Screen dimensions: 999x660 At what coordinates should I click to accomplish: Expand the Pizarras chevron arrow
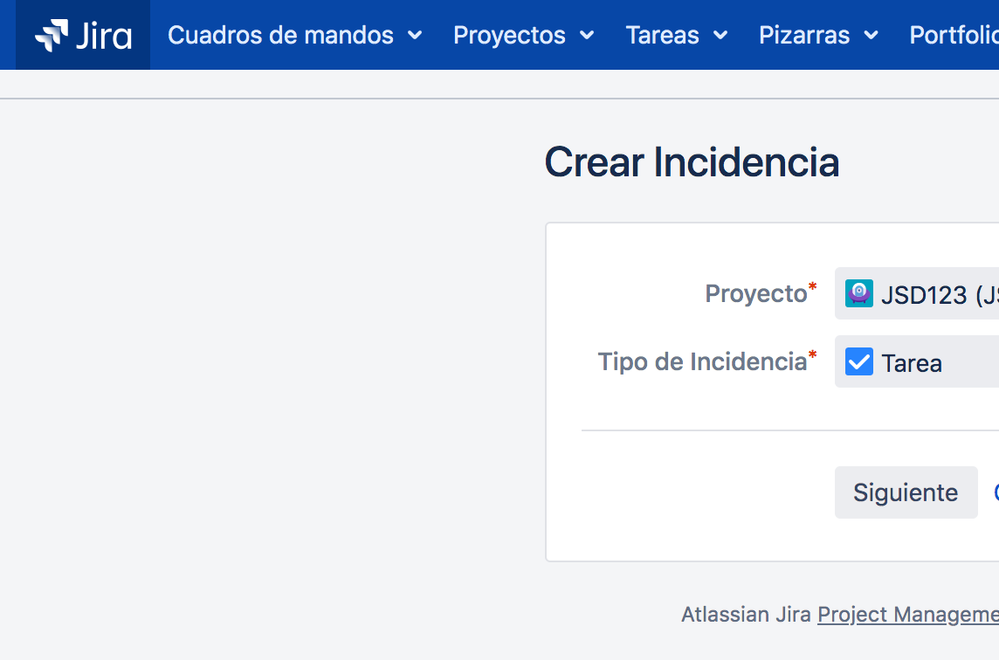[x=871, y=35]
